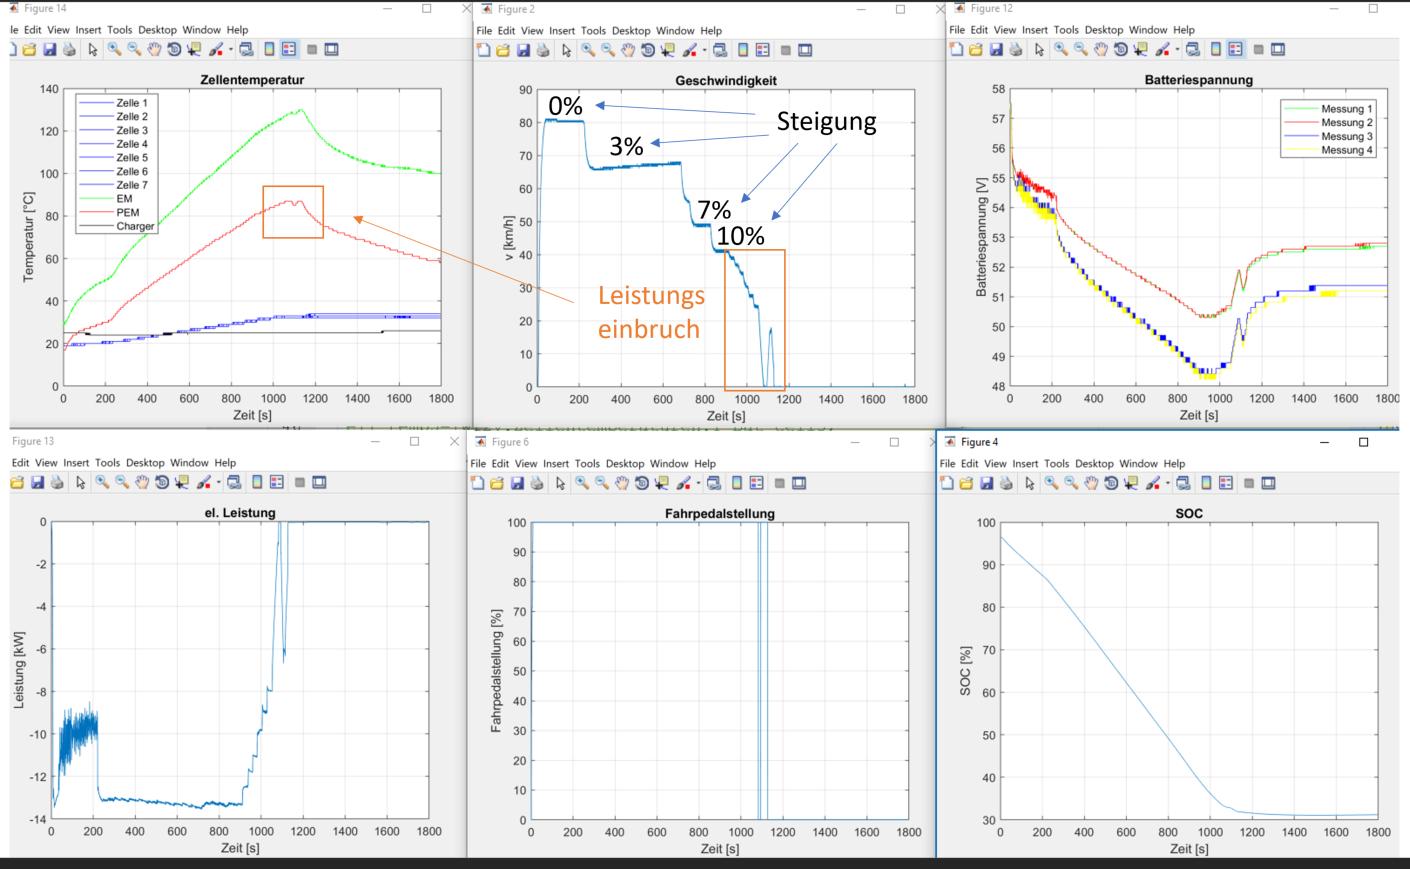Print Figure 2 using the printer icon
This screenshot has width=1410, height=869.
tap(542, 50)
